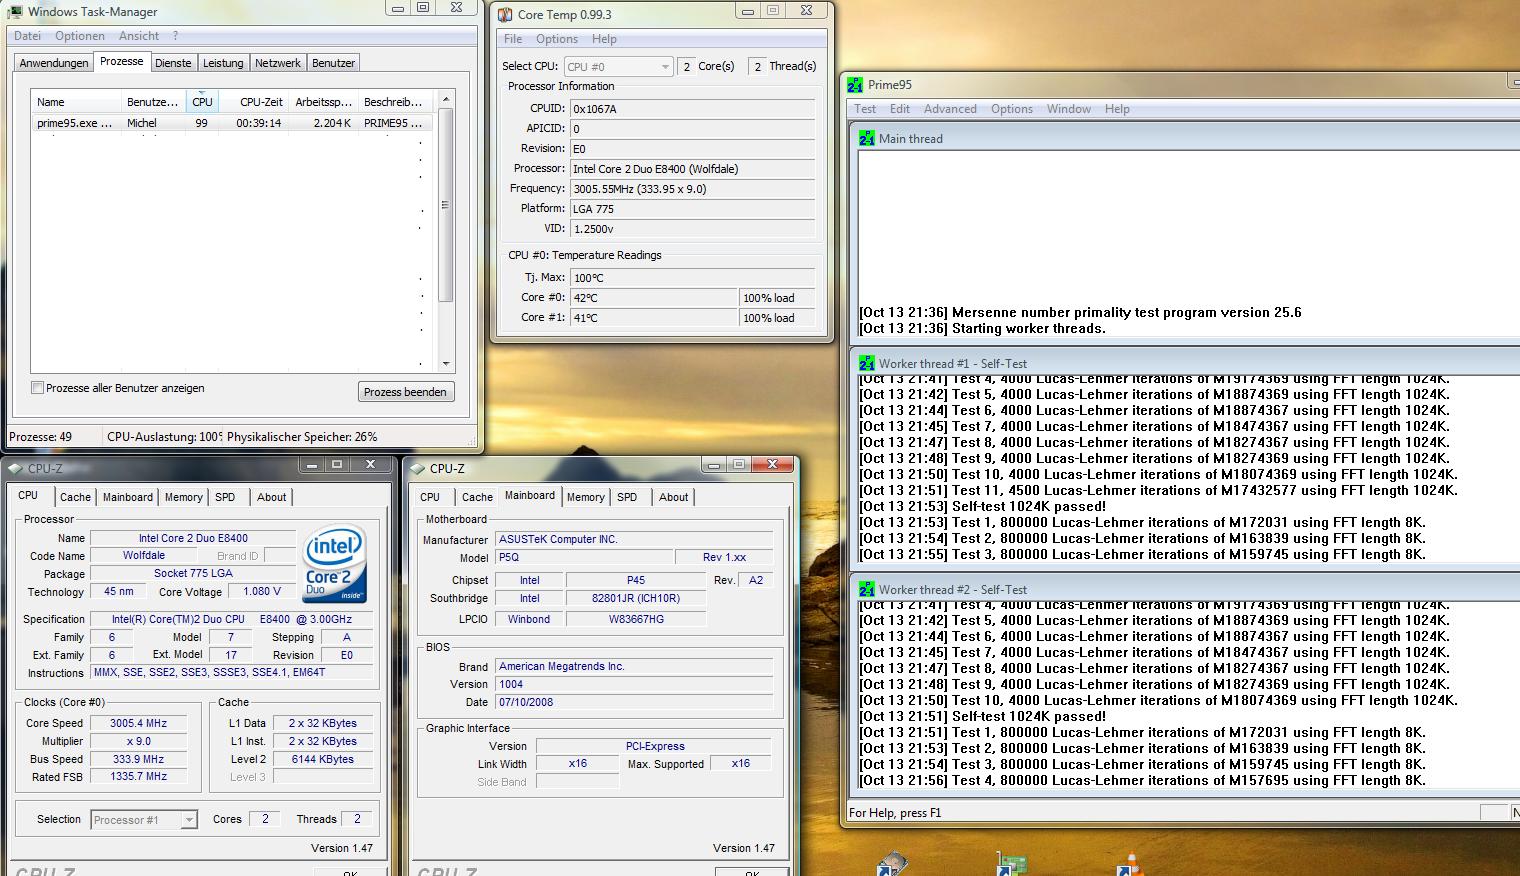Click the Prime95 window title icon

point(855,85)
